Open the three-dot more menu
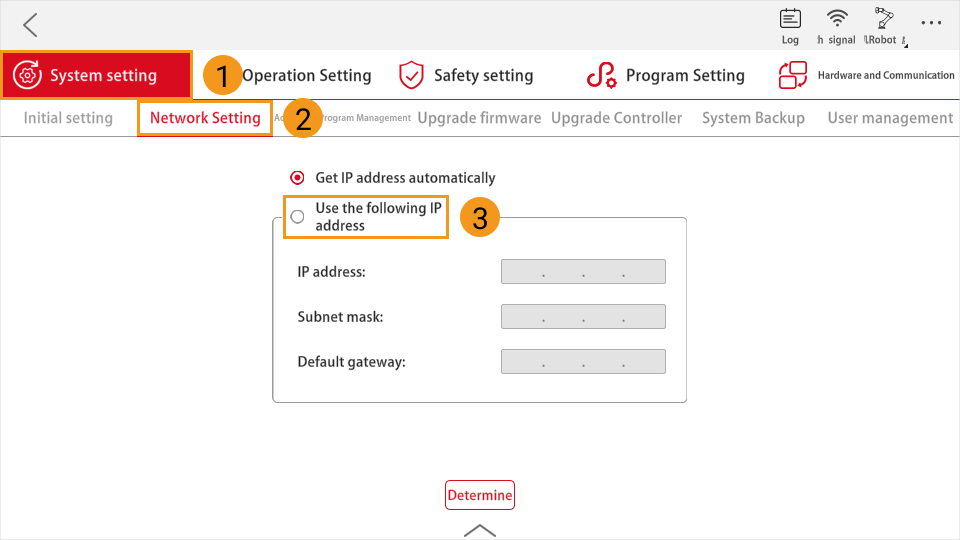The image size is (960, 540). pyautogui.click(x=931, y=22)
